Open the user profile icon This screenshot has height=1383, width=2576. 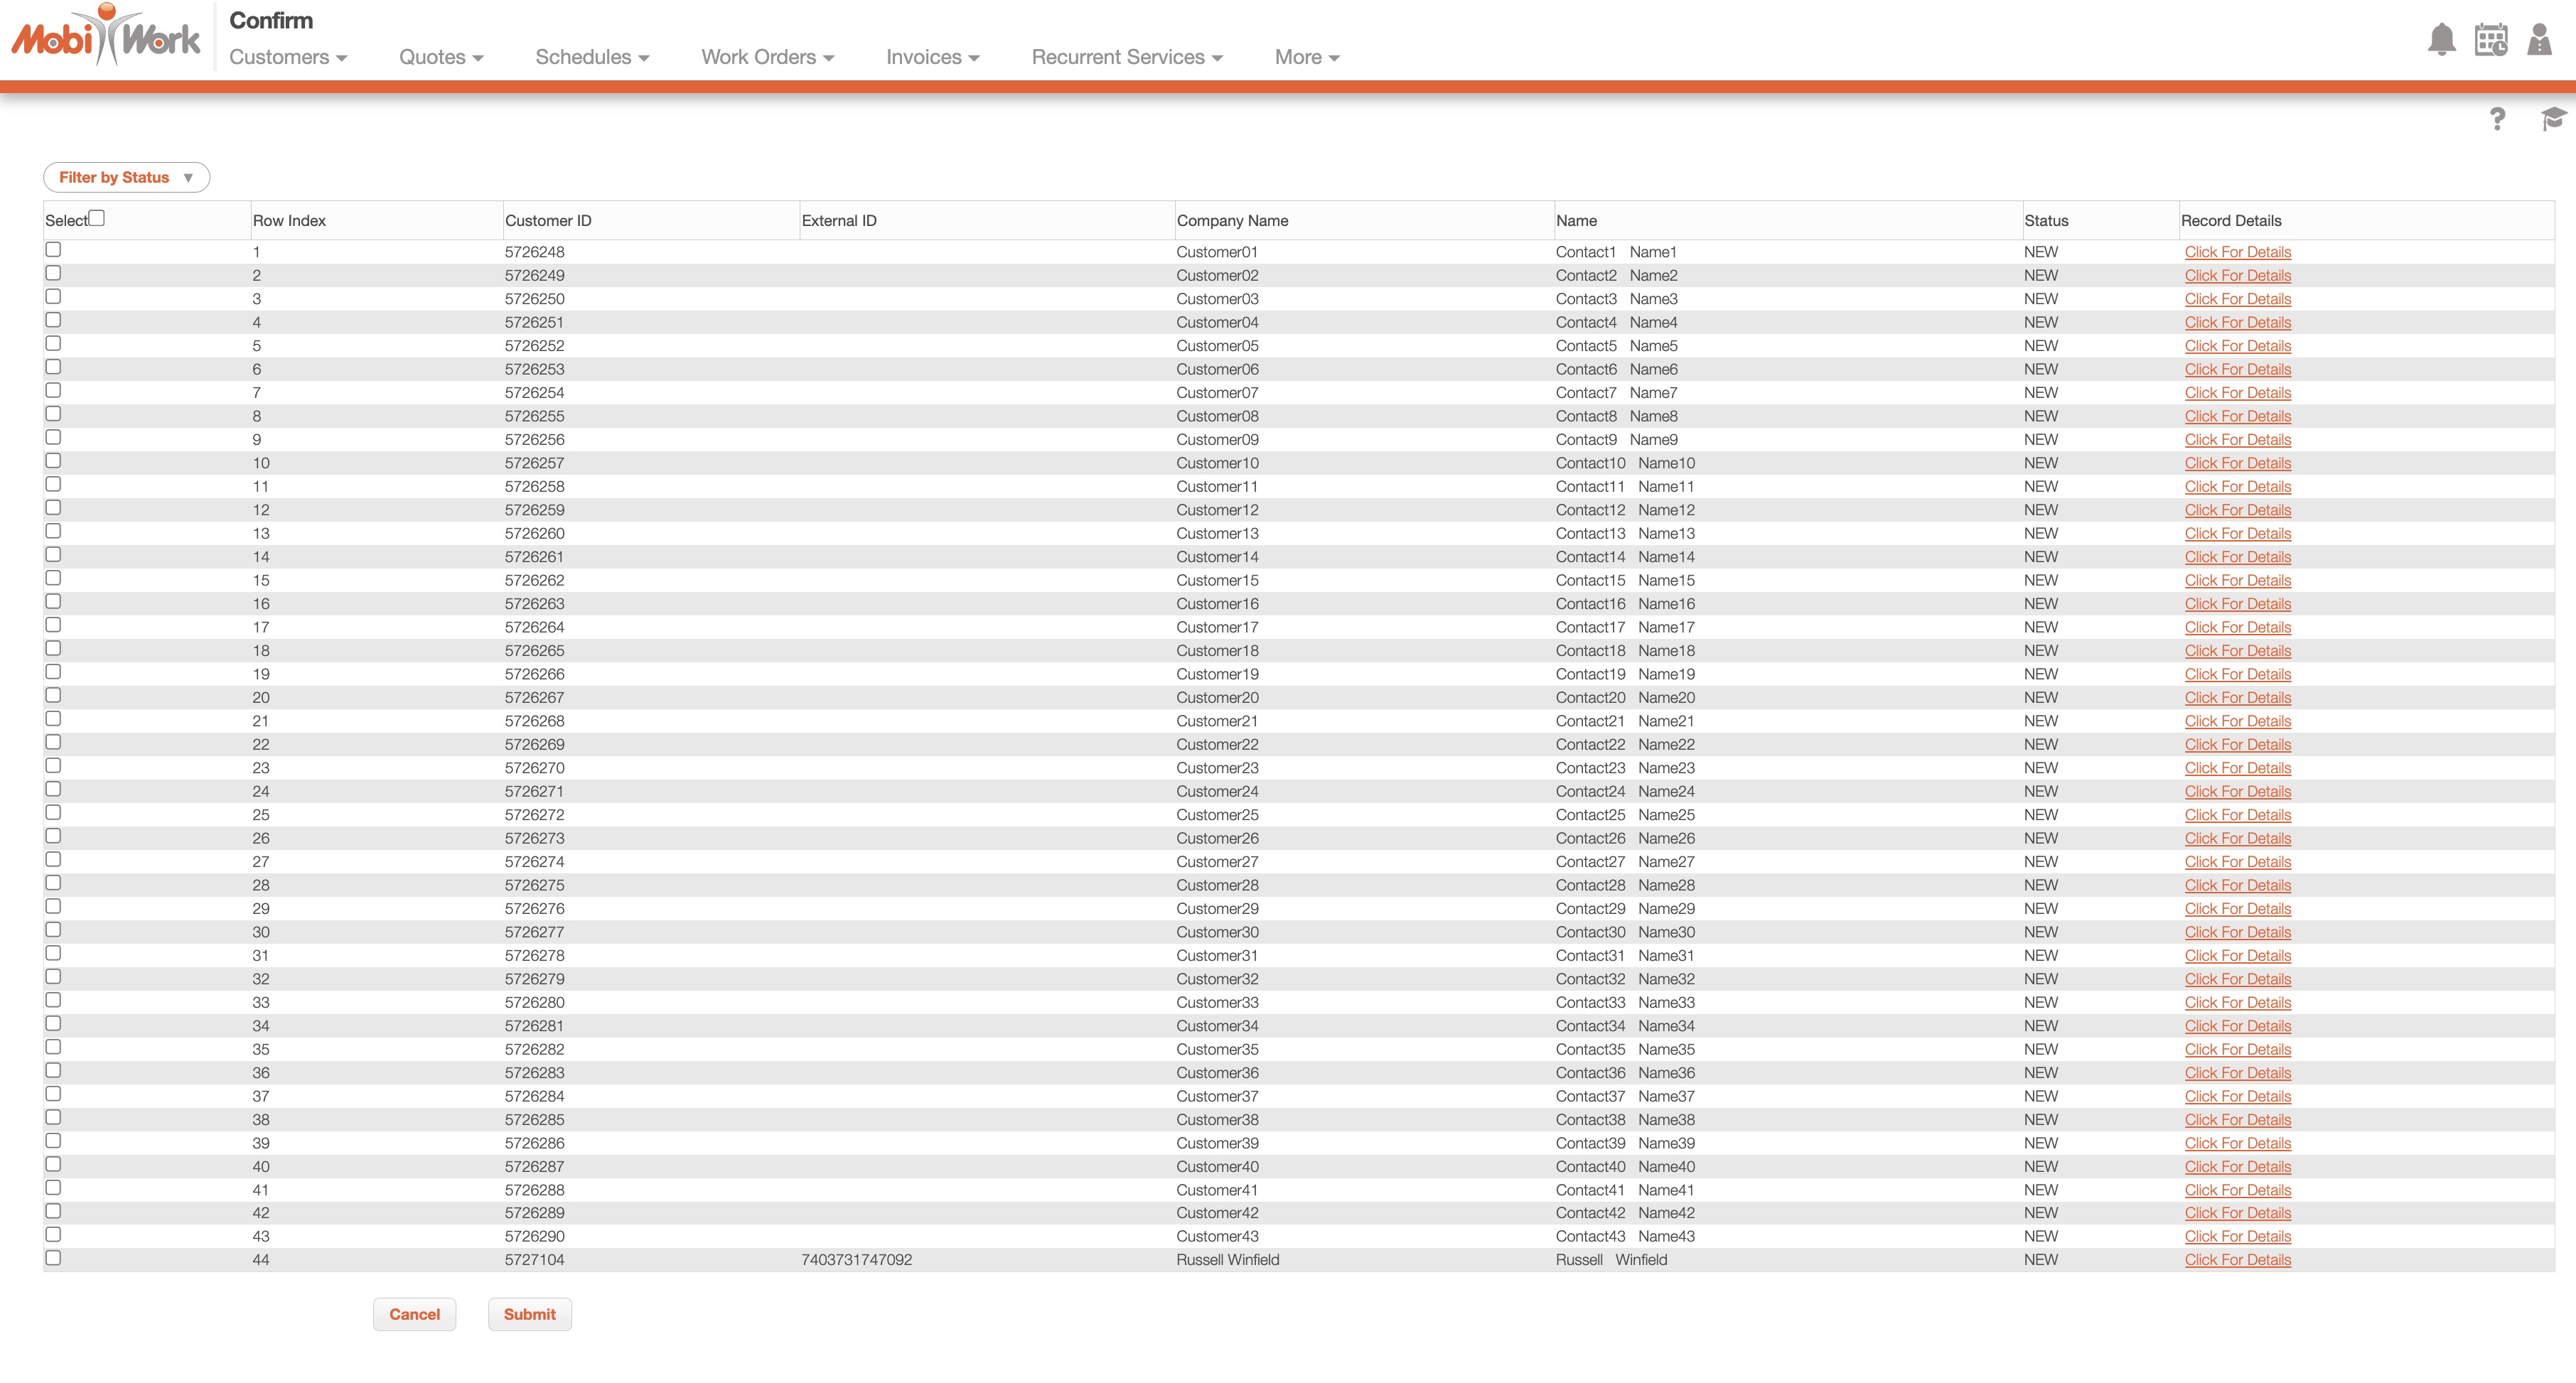(x=2539, y=40)
